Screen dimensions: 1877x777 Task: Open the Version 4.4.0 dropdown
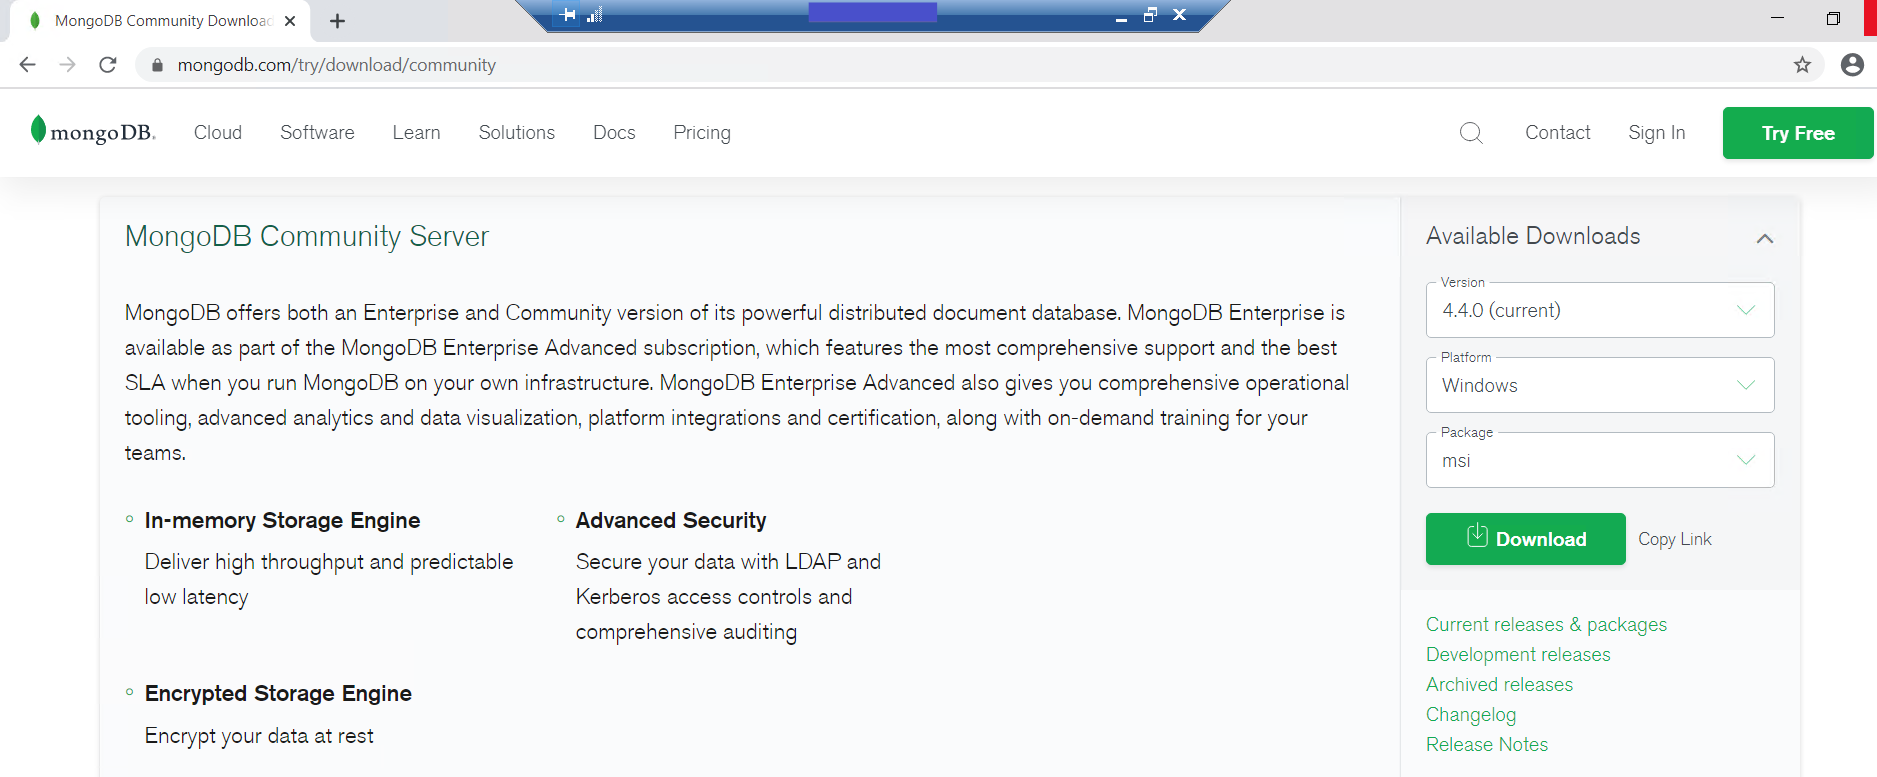[1600, 310]
